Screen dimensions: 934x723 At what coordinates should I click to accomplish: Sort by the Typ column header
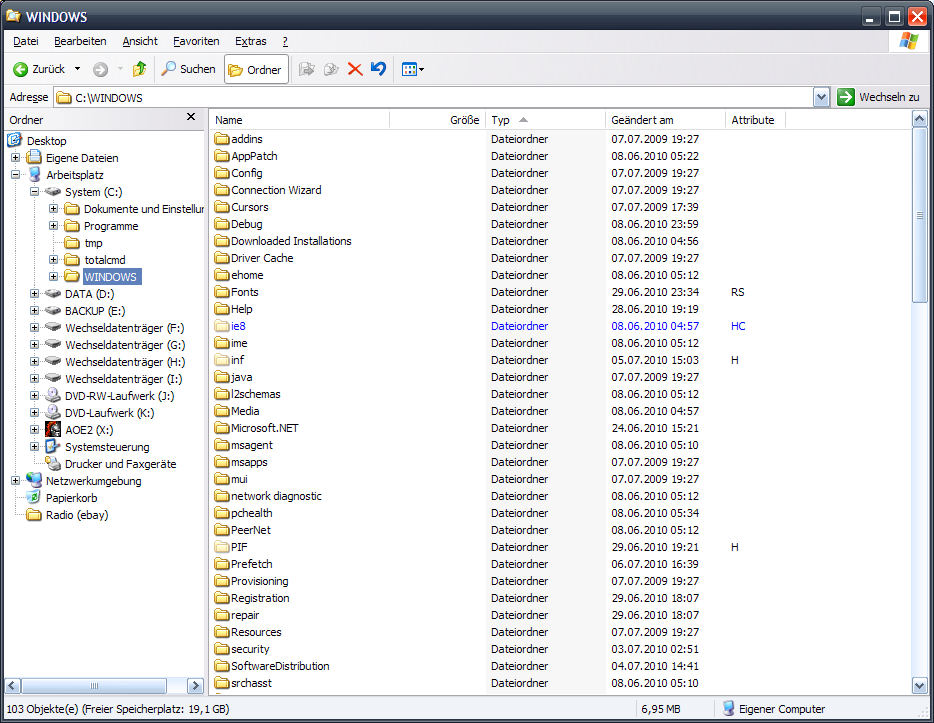[x=546, y=120]
